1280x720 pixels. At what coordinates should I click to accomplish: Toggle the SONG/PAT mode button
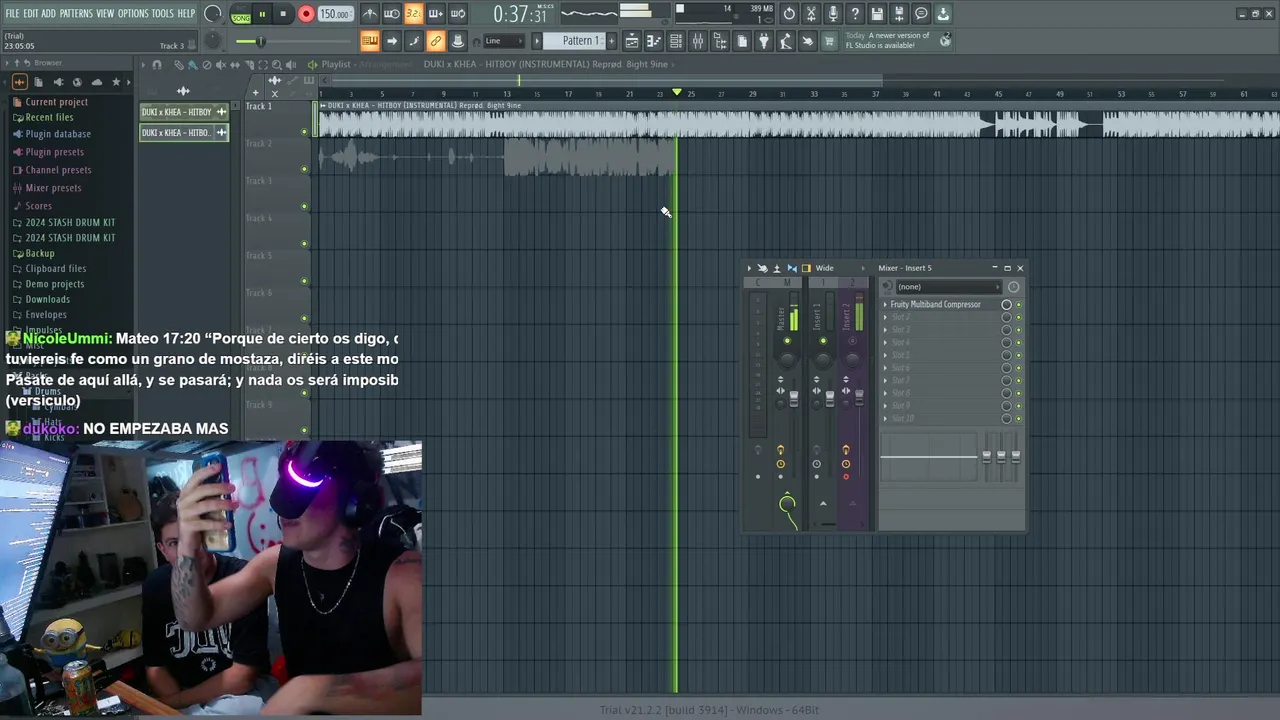(241, 15)
